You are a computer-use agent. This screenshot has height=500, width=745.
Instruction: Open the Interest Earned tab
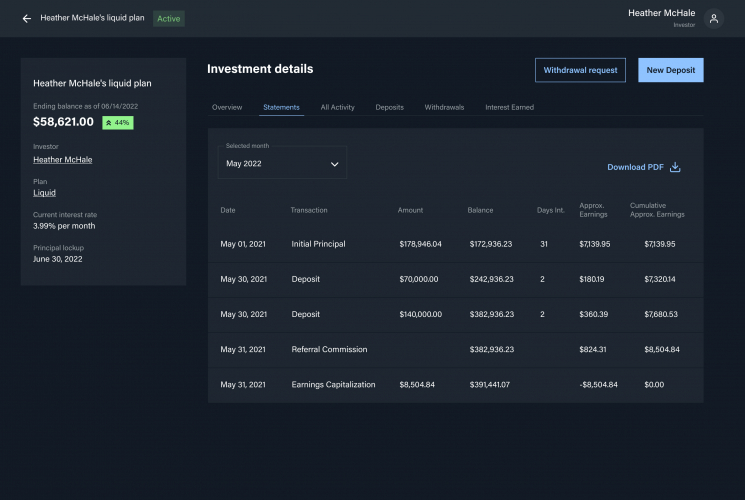point(509,107)
